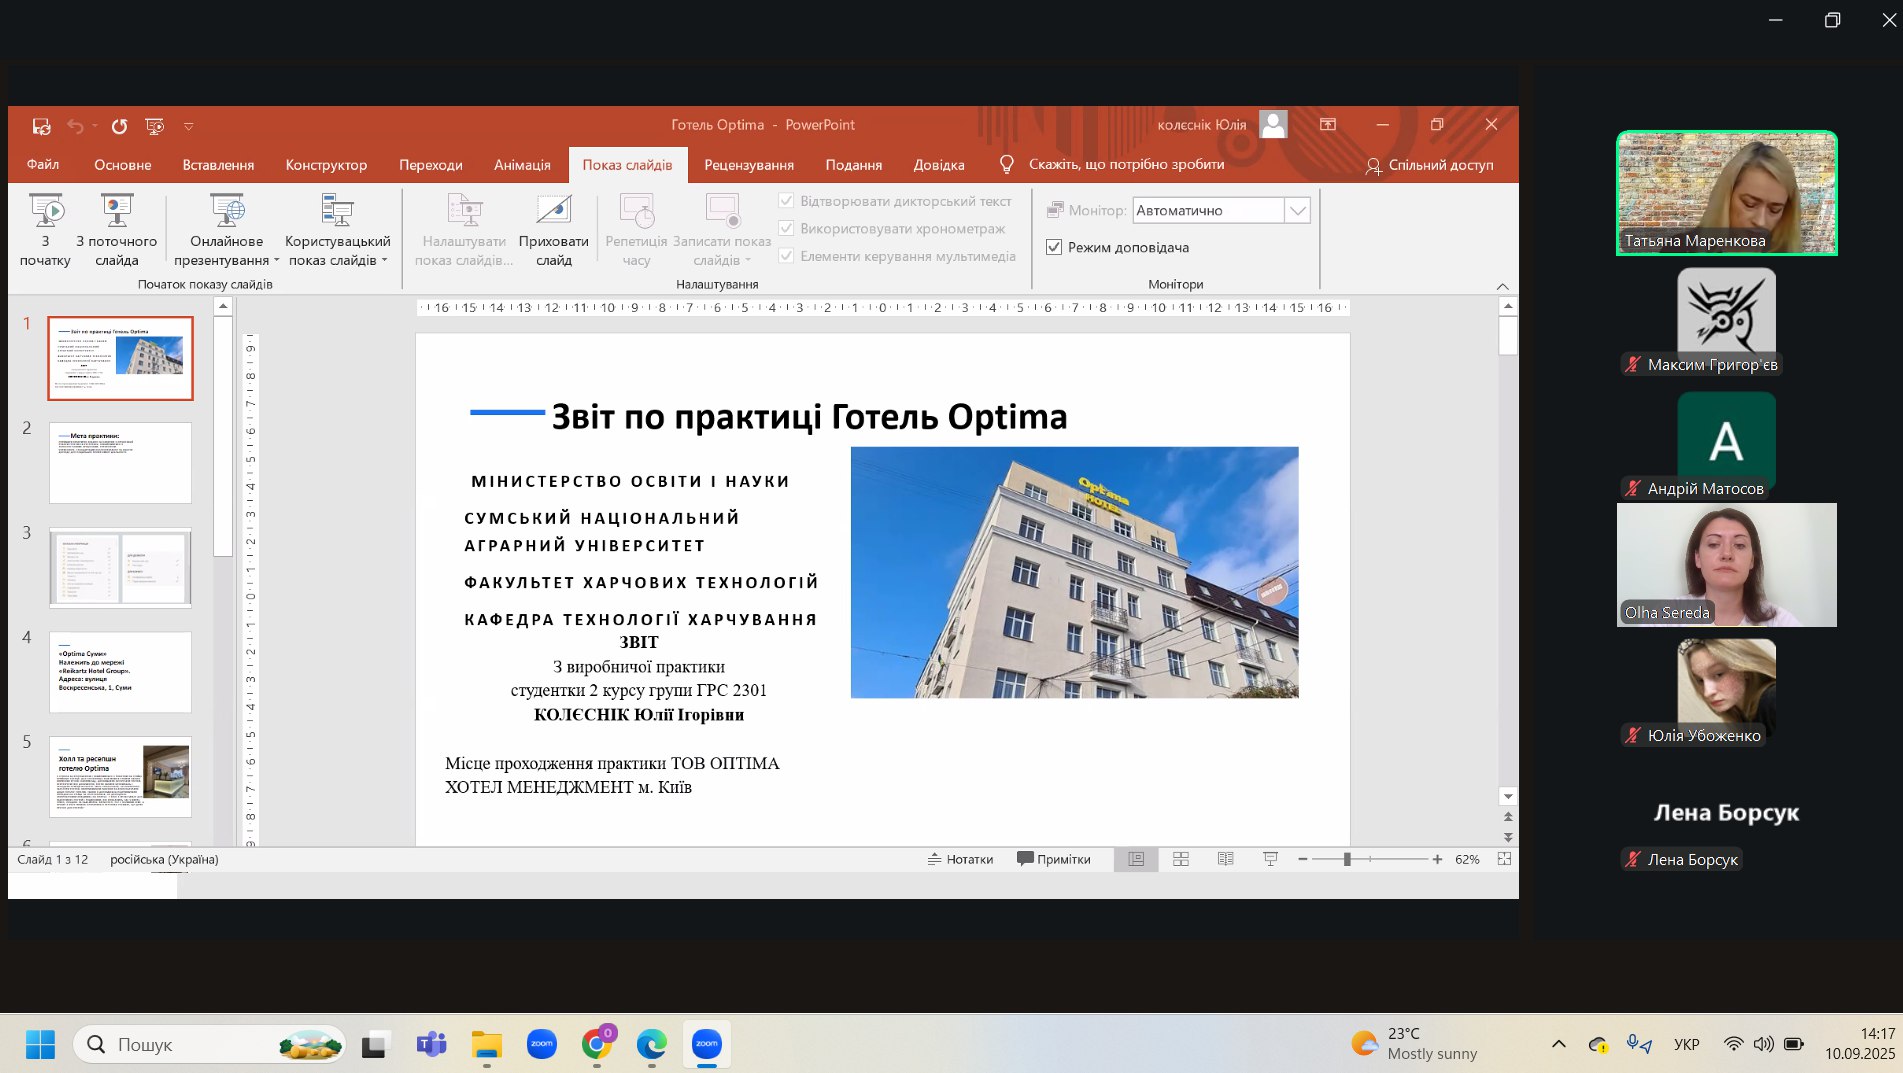The height and width of the screenshot is (1073, 1903).
Task: Toggle Елементи керування мультимедіа checkbox
Action: point(786,256)
